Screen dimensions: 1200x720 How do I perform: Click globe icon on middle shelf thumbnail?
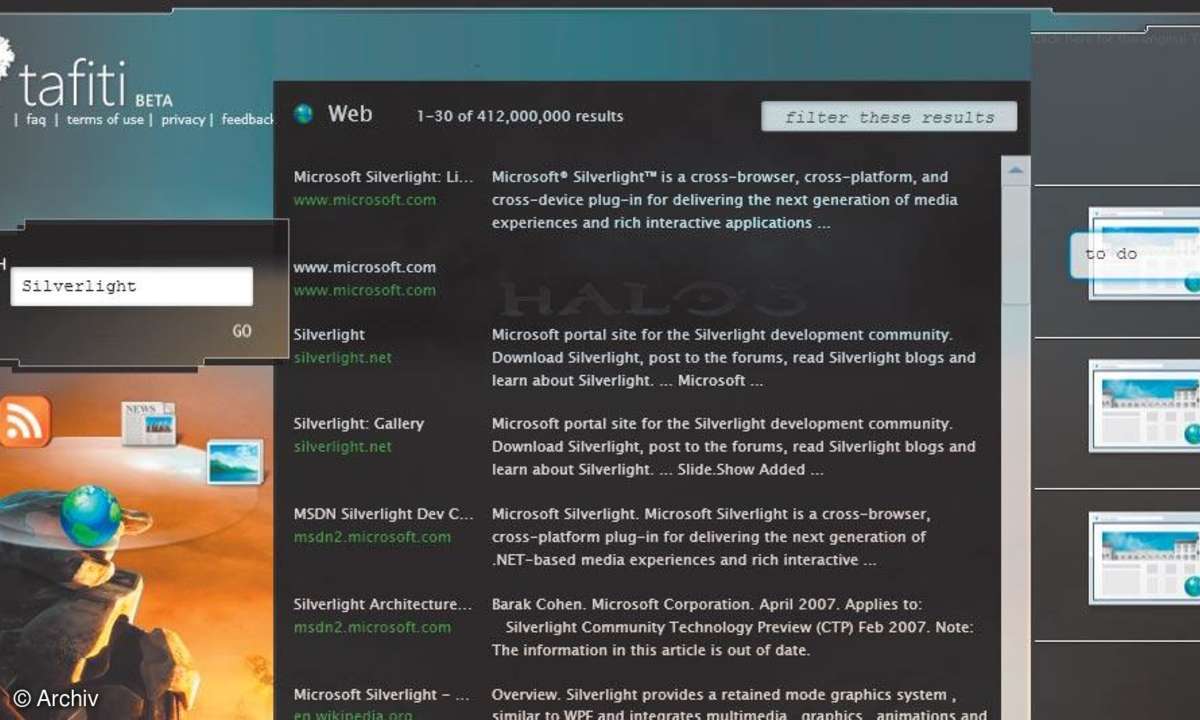tap(1192, 433)
